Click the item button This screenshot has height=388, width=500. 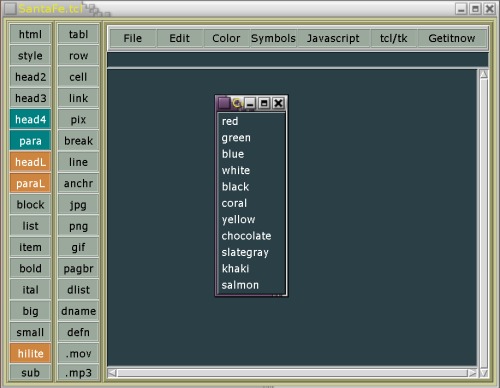[30, 247]
